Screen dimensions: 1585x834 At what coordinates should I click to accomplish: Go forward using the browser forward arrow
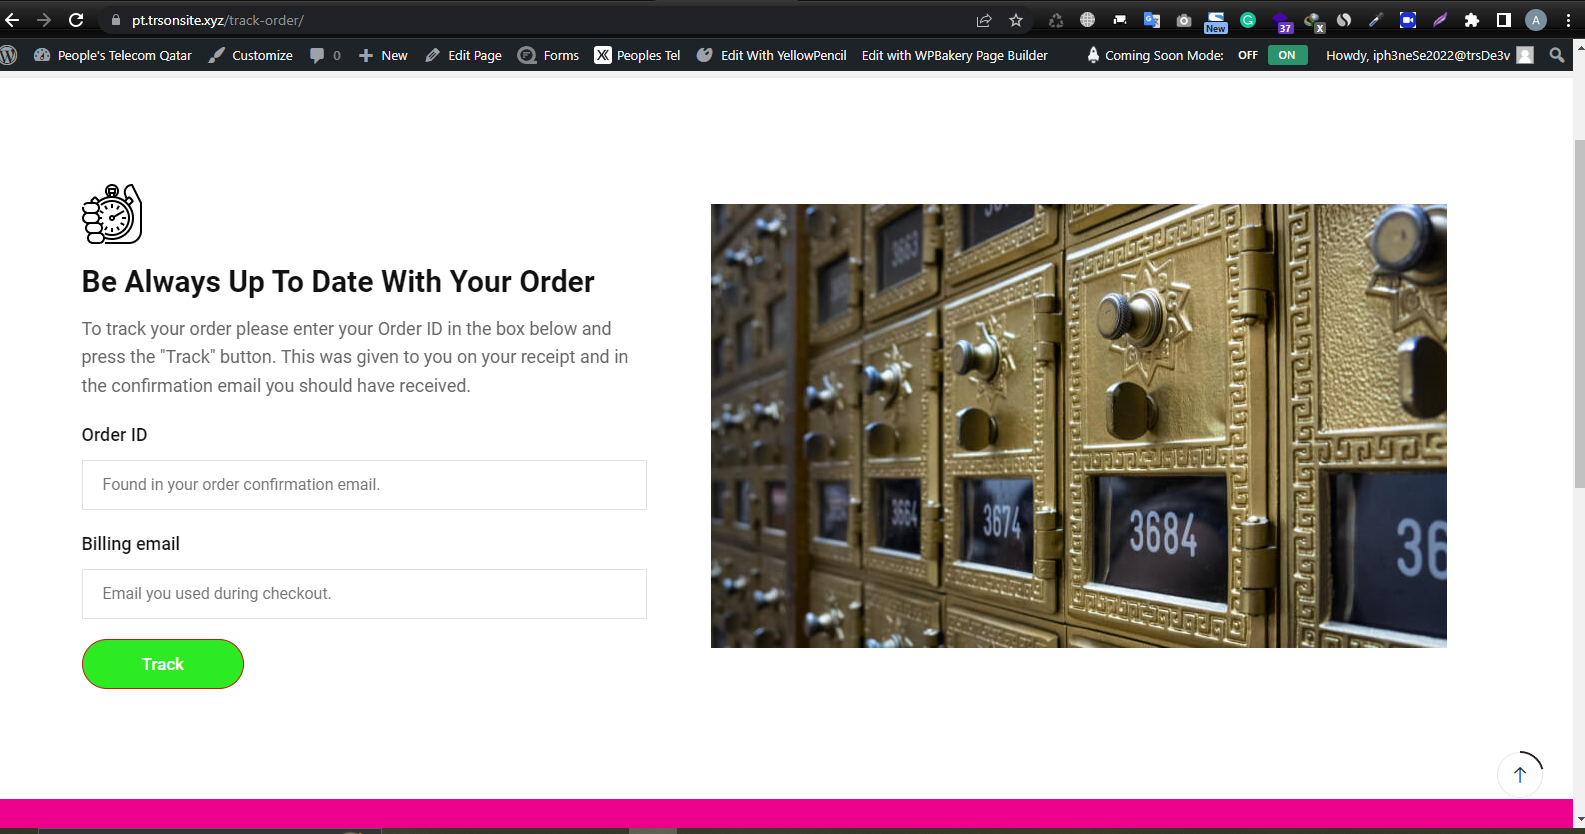[x=44, y=20]
